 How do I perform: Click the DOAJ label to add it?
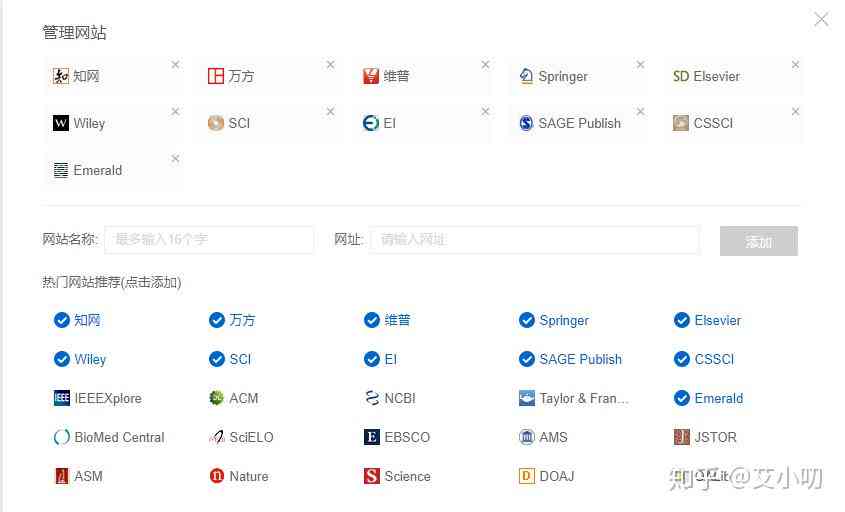click(557, 476)
